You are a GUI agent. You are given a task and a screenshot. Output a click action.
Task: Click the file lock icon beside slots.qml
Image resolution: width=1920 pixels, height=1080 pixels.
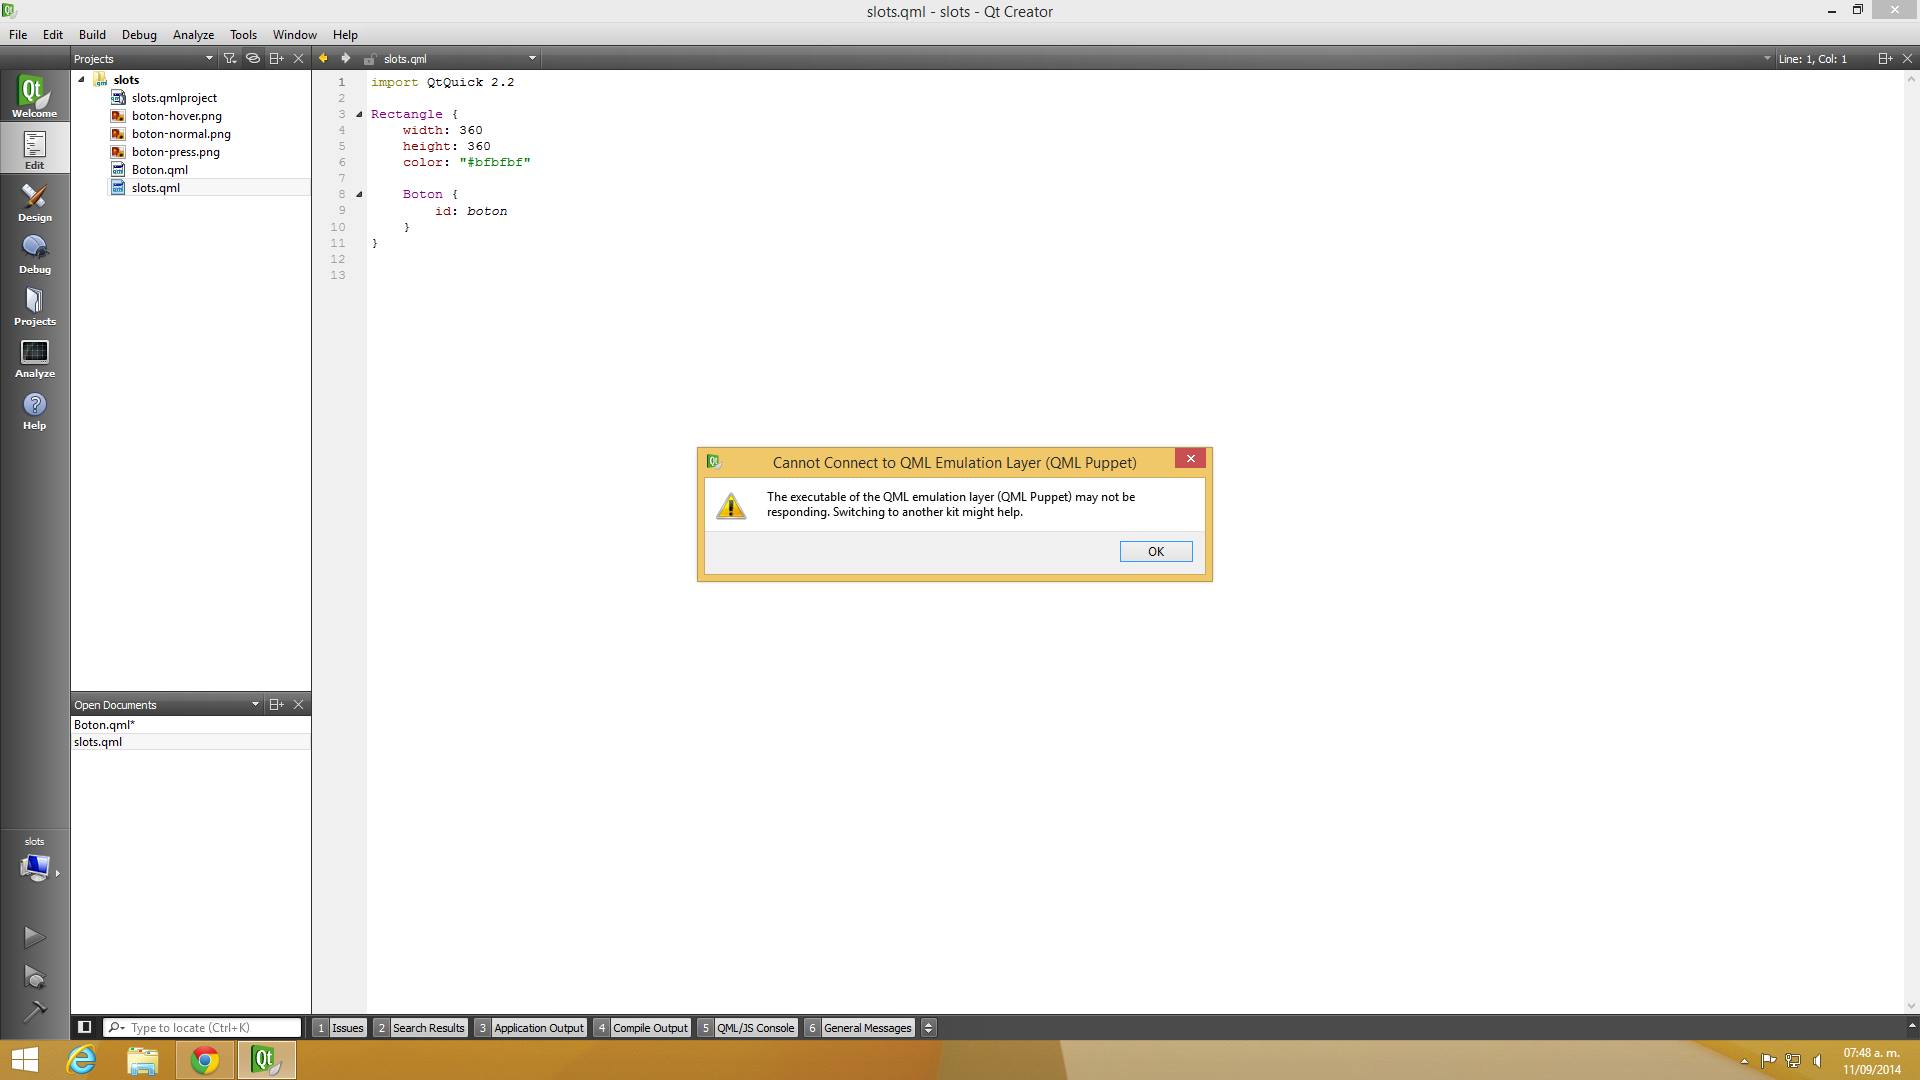tap(369, 59)
